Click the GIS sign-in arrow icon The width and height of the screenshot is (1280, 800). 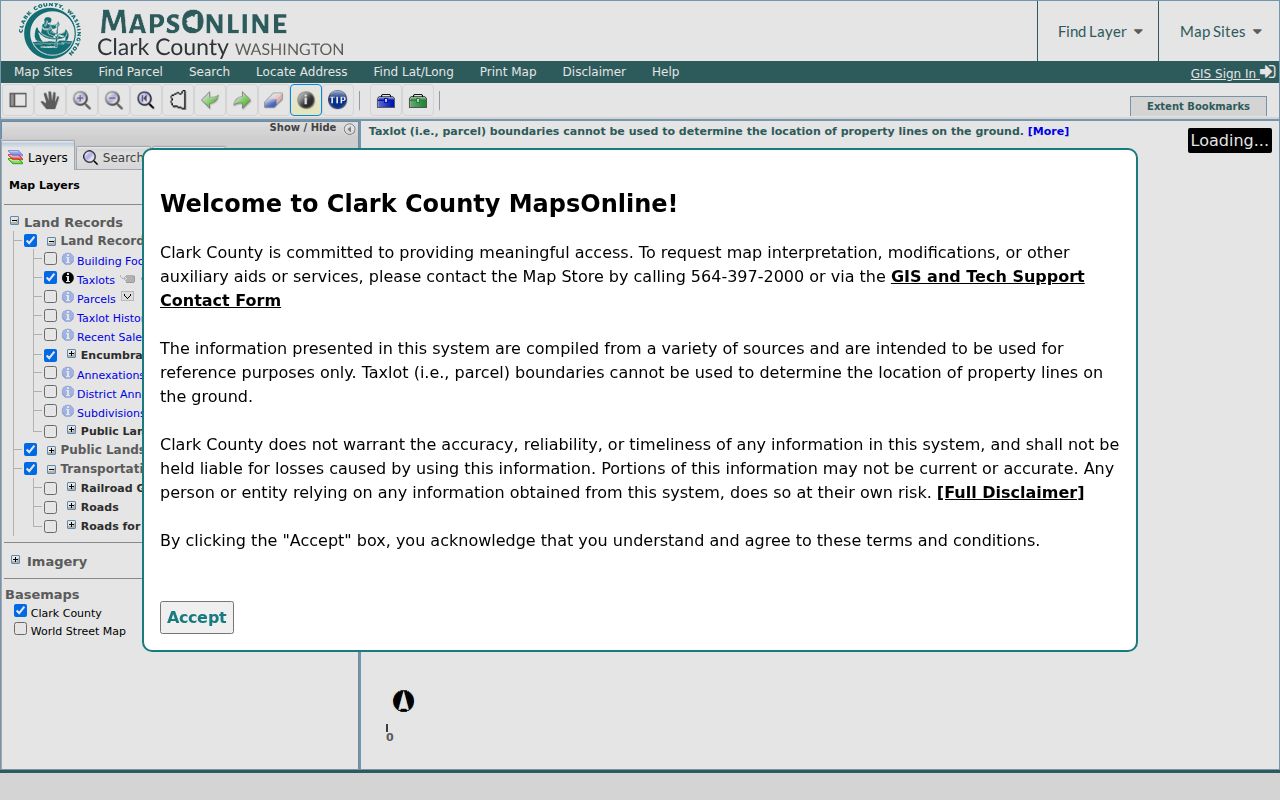[x=1267, y=72]
